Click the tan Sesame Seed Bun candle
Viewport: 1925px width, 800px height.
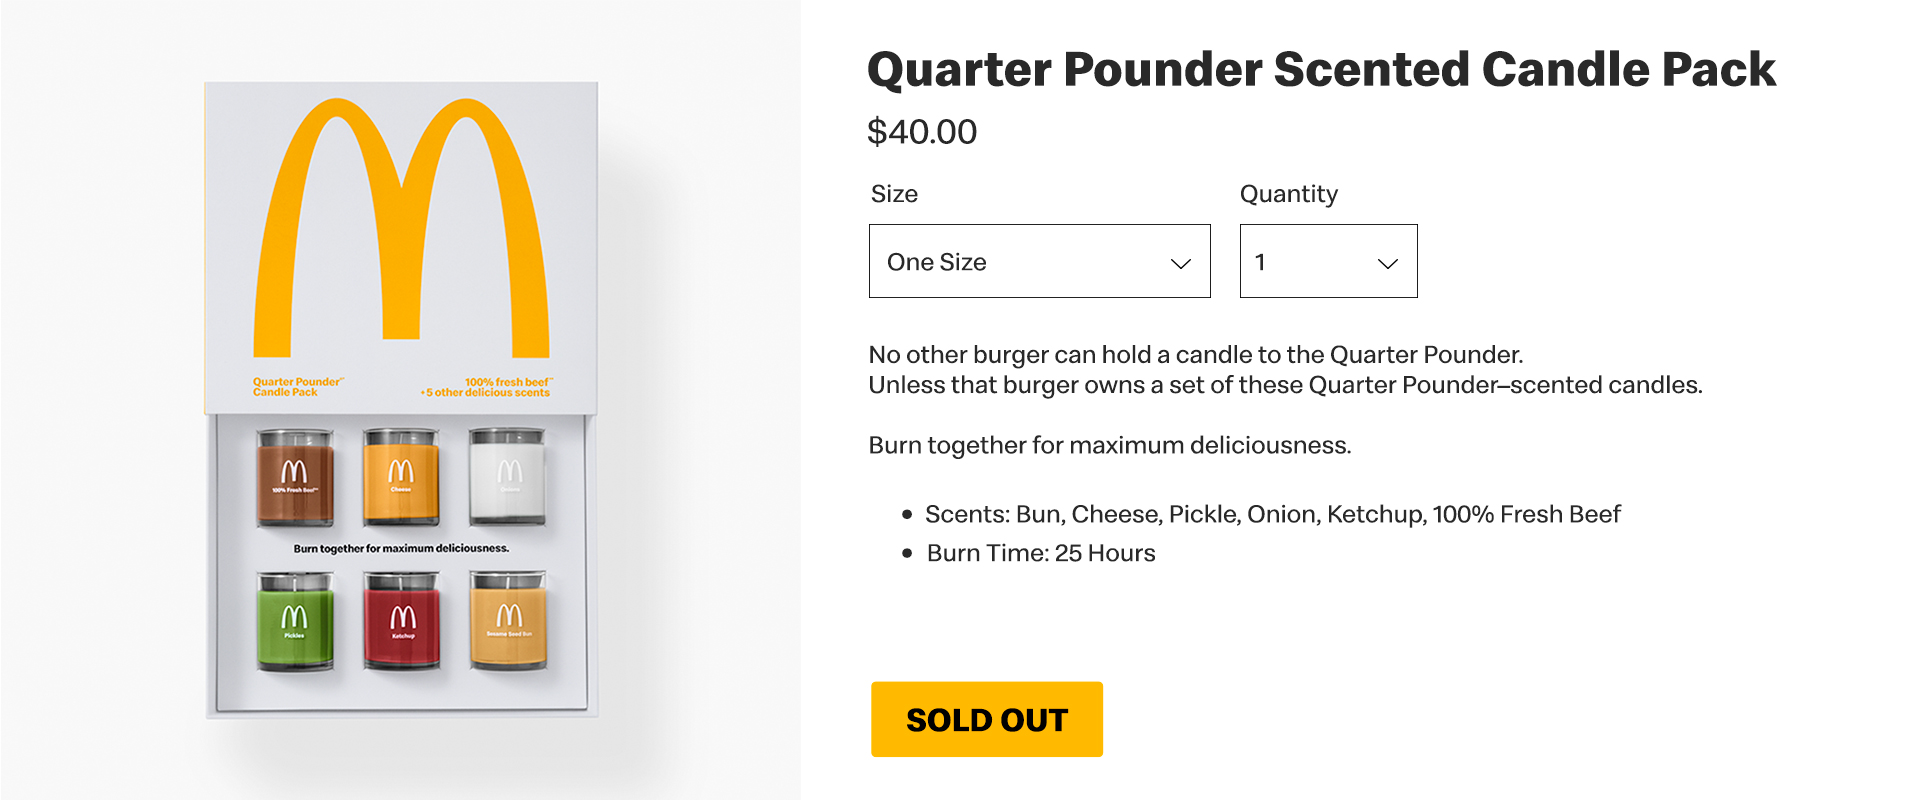point(508,620)
